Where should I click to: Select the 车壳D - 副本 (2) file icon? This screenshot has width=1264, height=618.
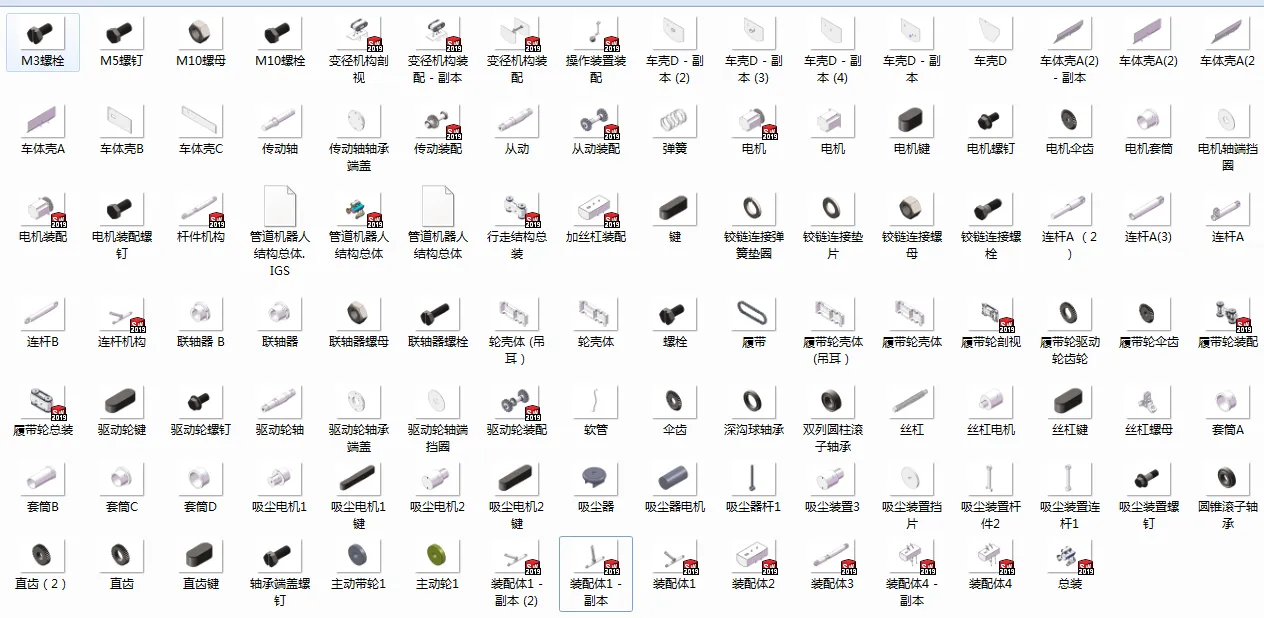point(675,34)
